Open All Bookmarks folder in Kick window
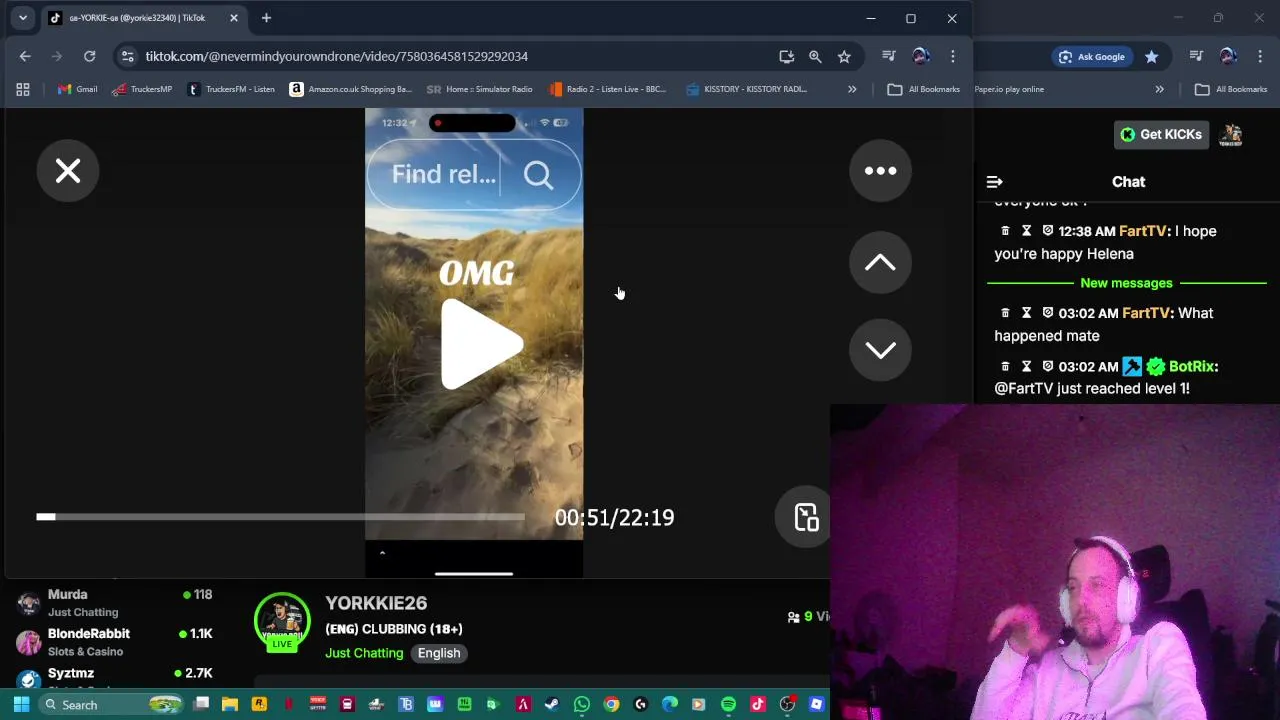The width and height of the screenshot is (1280, 720). (1231, 89)
